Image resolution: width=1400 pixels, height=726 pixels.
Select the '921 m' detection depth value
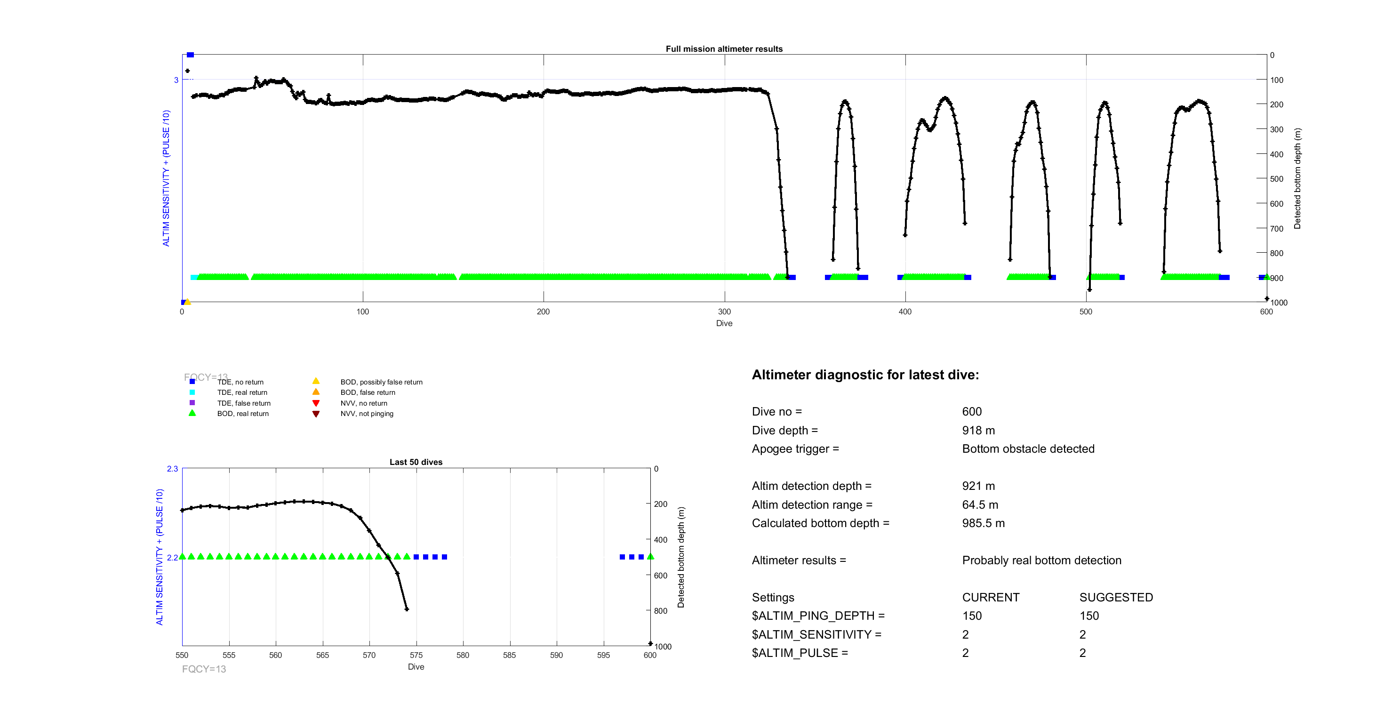[x=979, y=486]
